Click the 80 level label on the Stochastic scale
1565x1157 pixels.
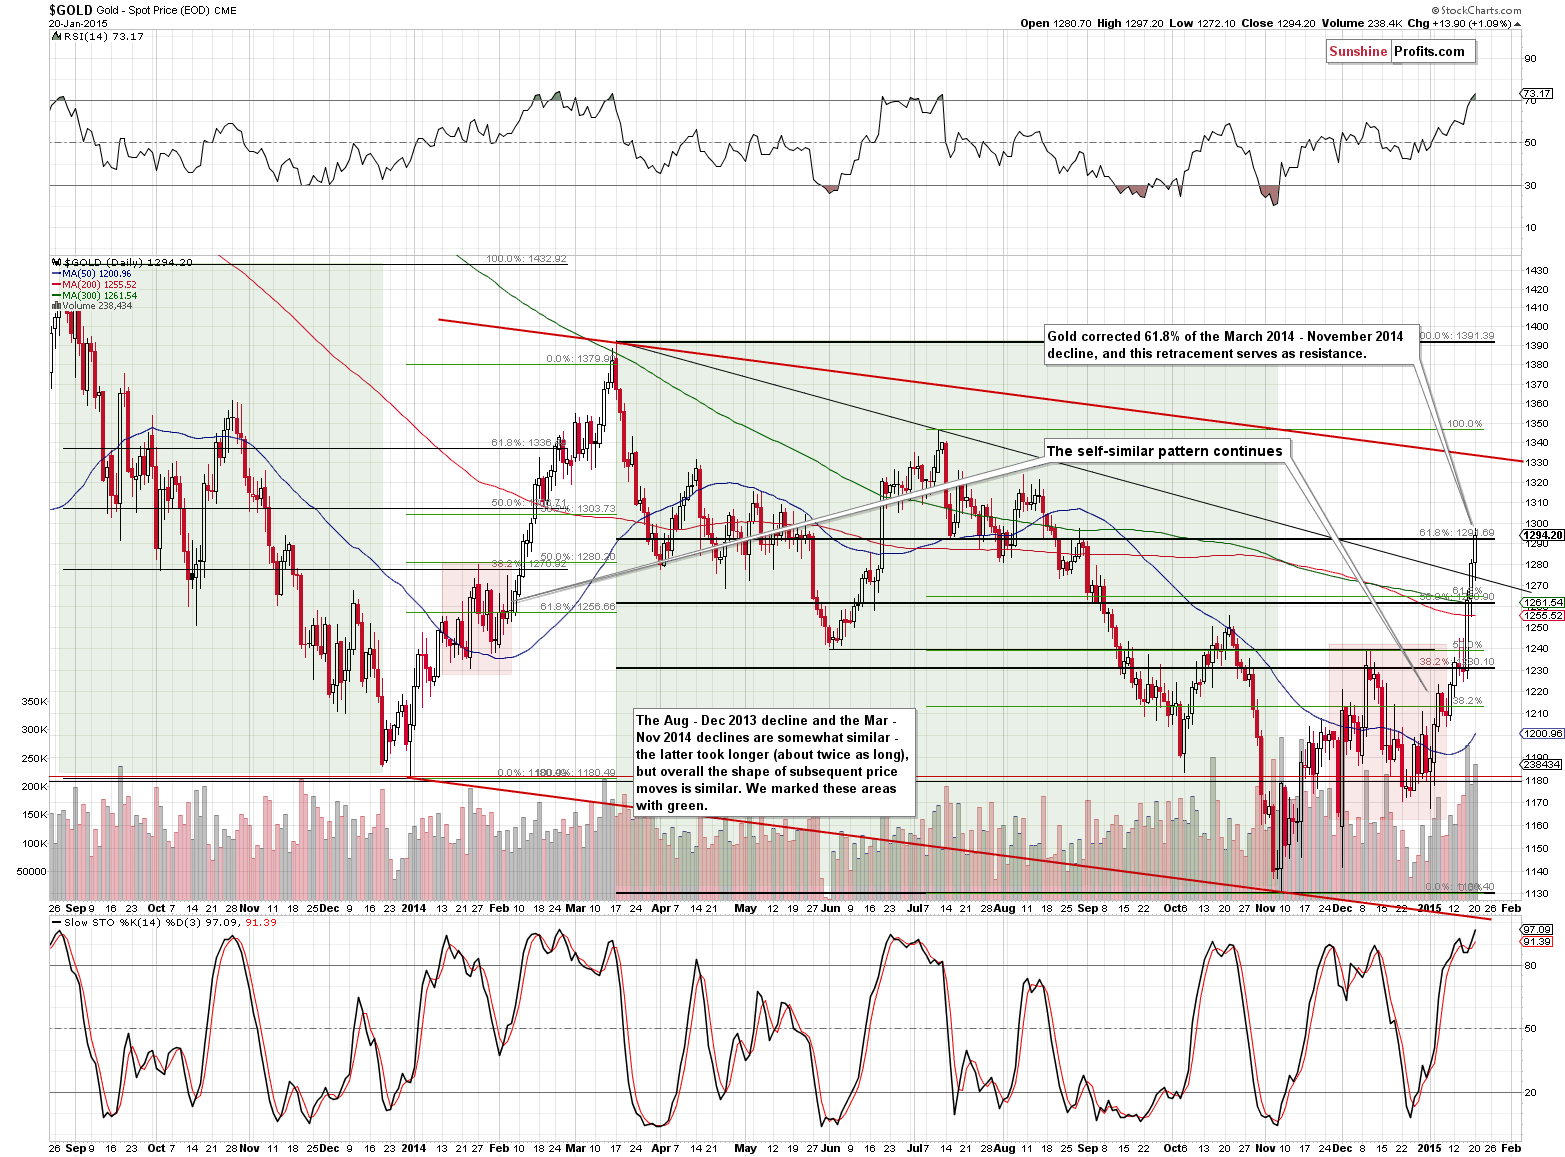coord(1530,966)
